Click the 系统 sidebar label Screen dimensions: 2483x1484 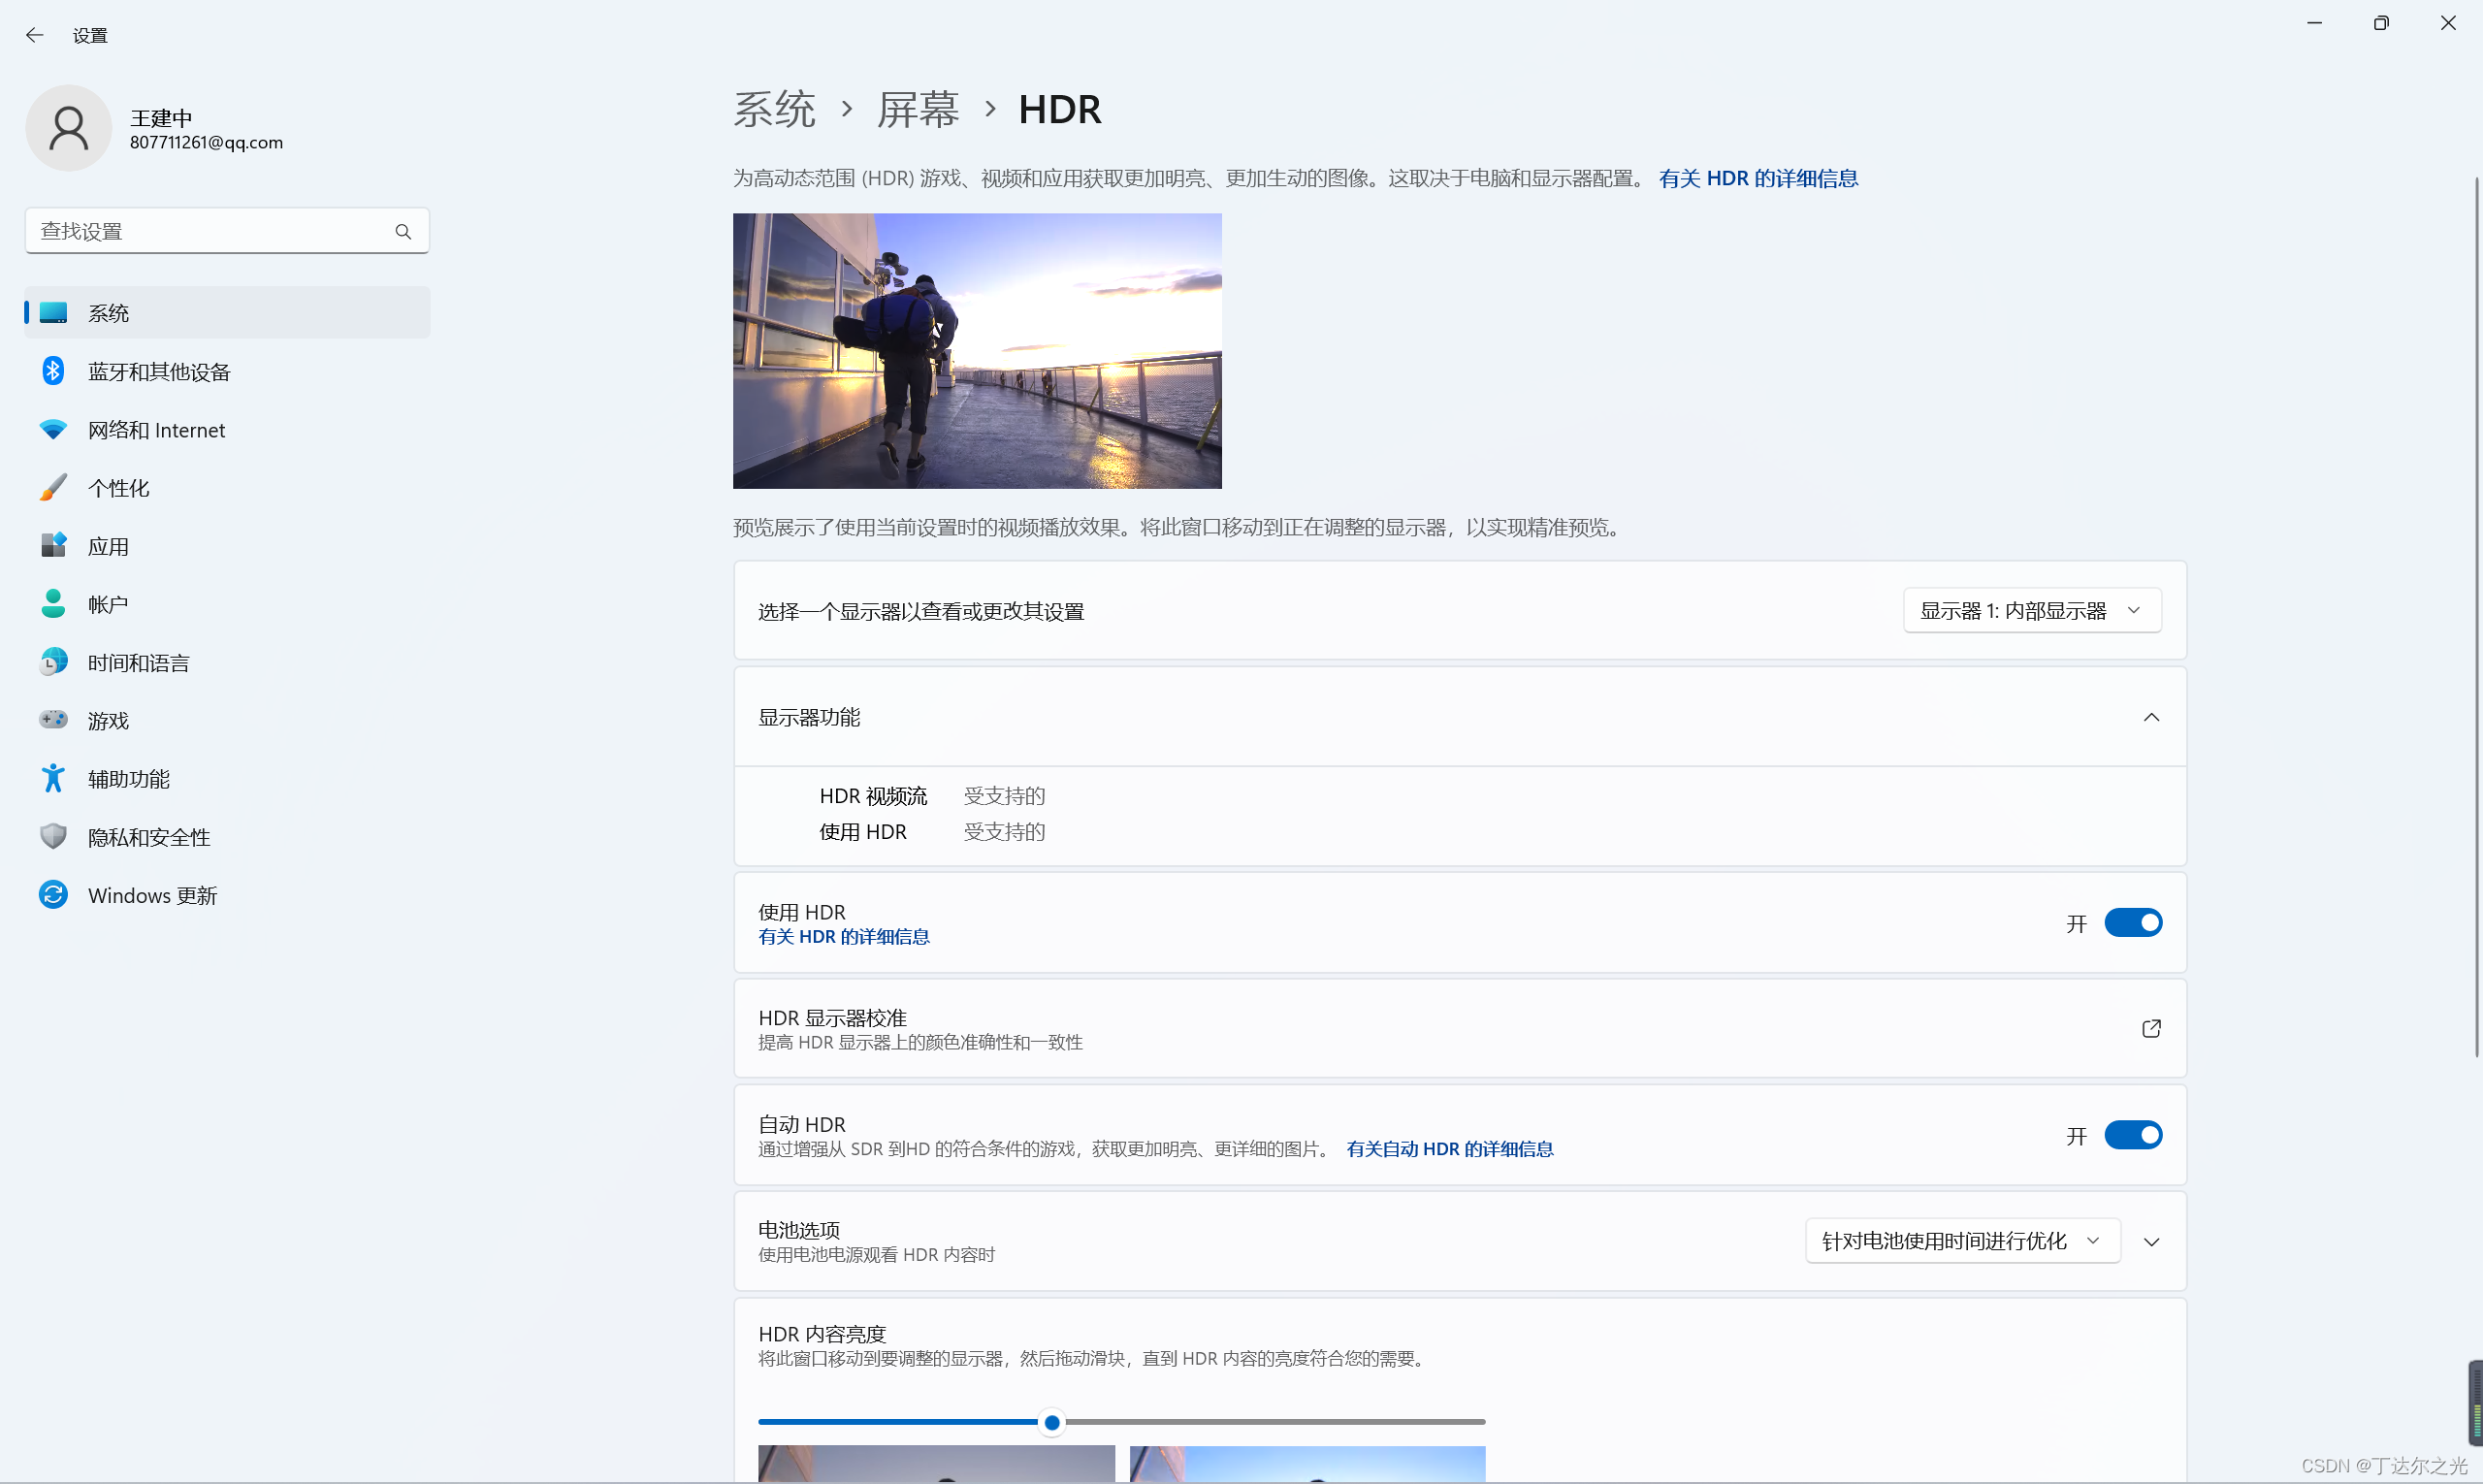coord(108,313)
